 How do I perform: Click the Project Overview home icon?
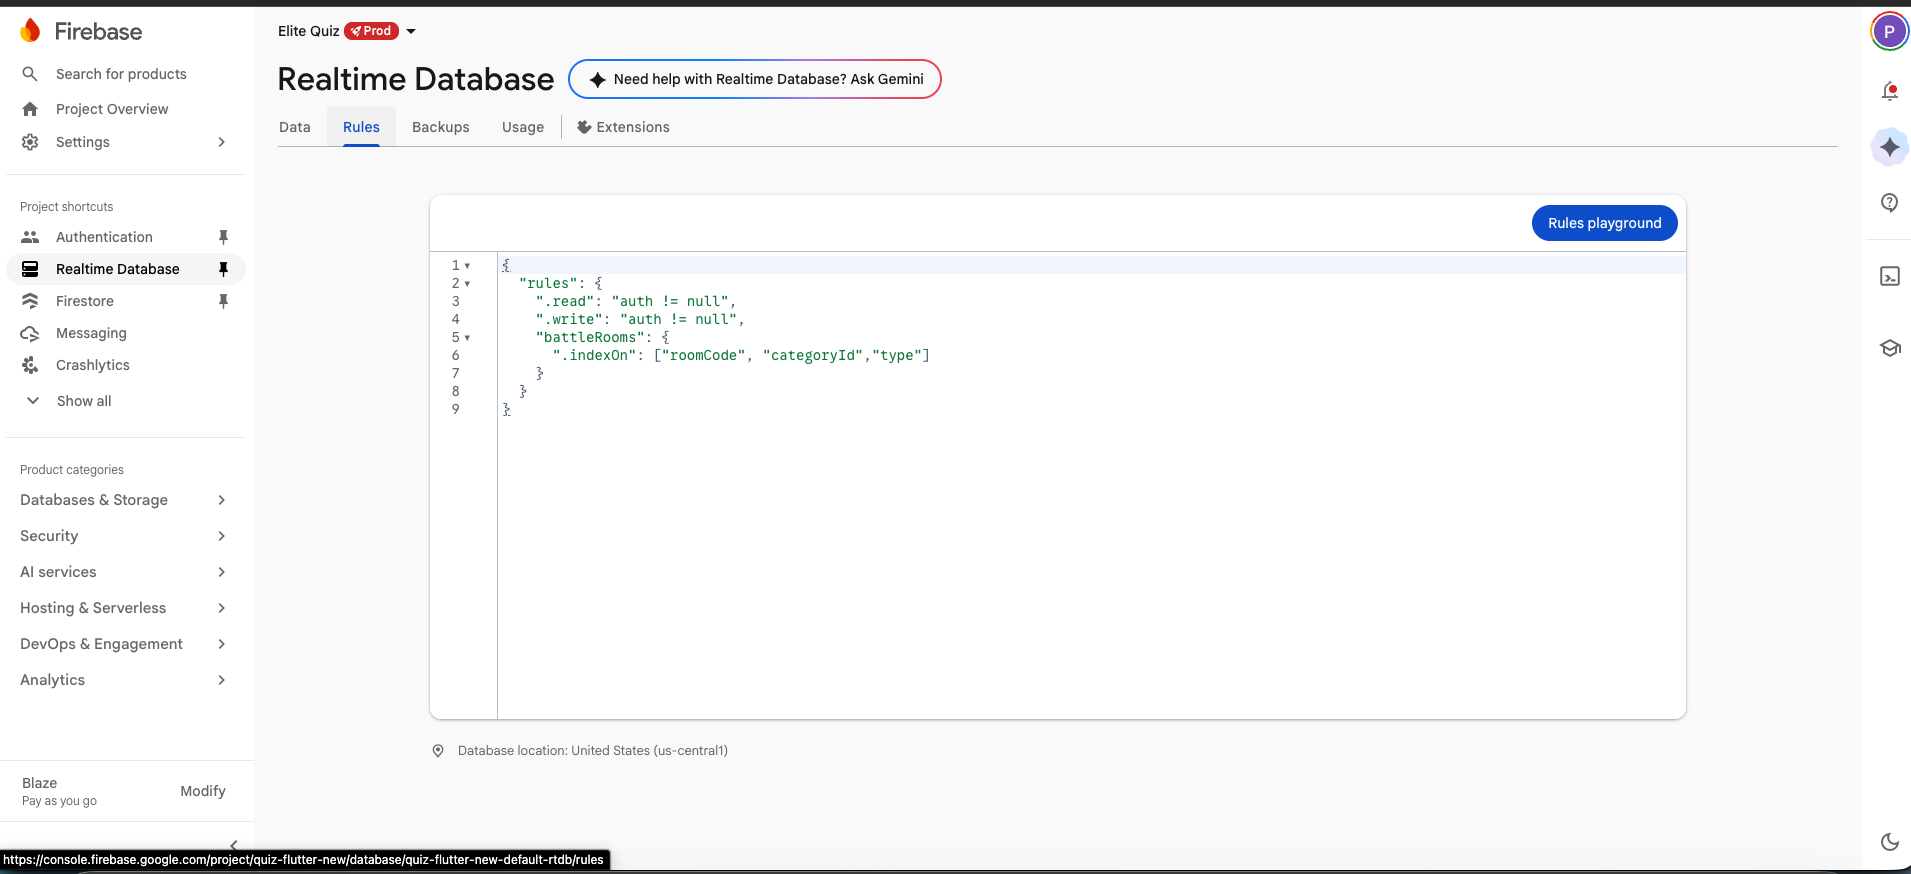click(x=30, y=109)
